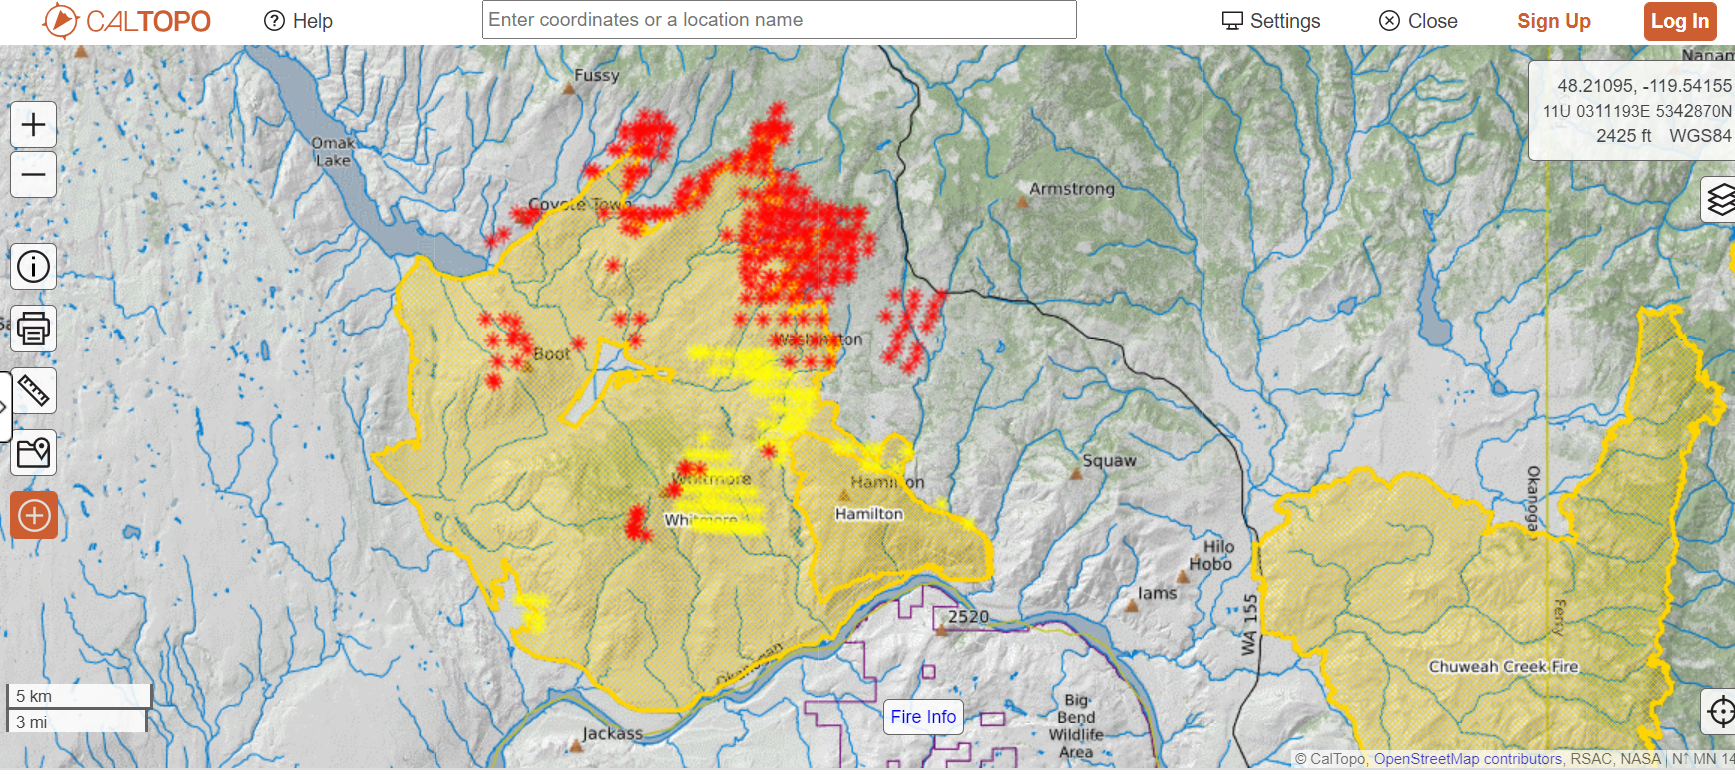1735x774 pixels.
Task: Open the OpenStreetMap contributors link
Action: (x=1467, y=759)
